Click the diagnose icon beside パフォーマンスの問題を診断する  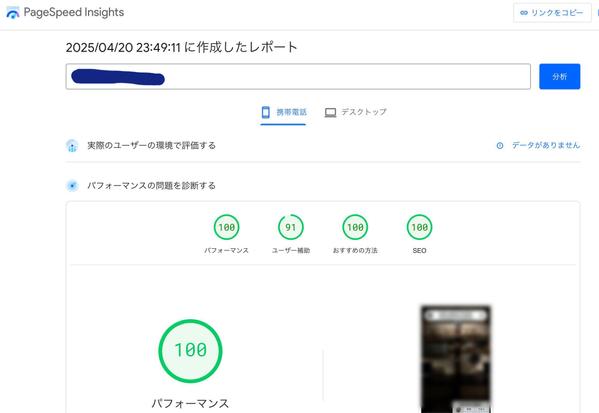pyautogui.click(x=72, y=186)
